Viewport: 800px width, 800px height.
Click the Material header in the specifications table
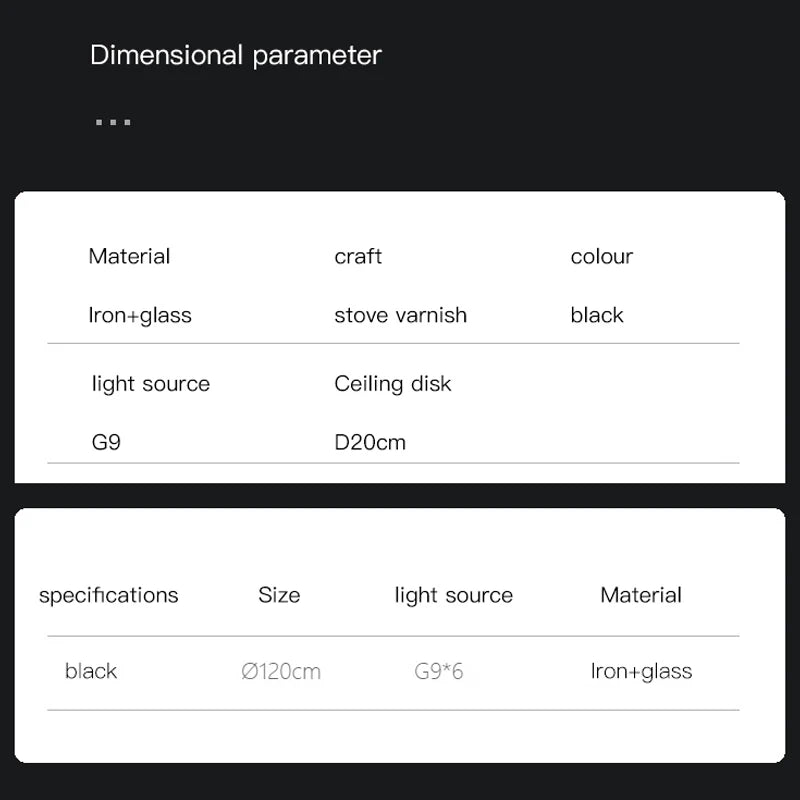641,595
